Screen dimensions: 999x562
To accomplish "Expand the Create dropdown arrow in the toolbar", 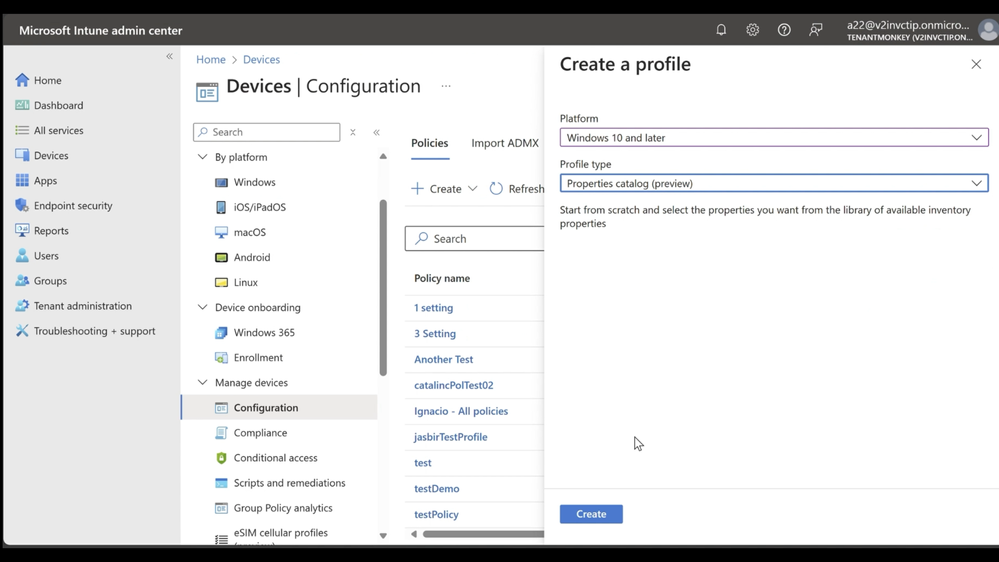I will tap(472, 189).
